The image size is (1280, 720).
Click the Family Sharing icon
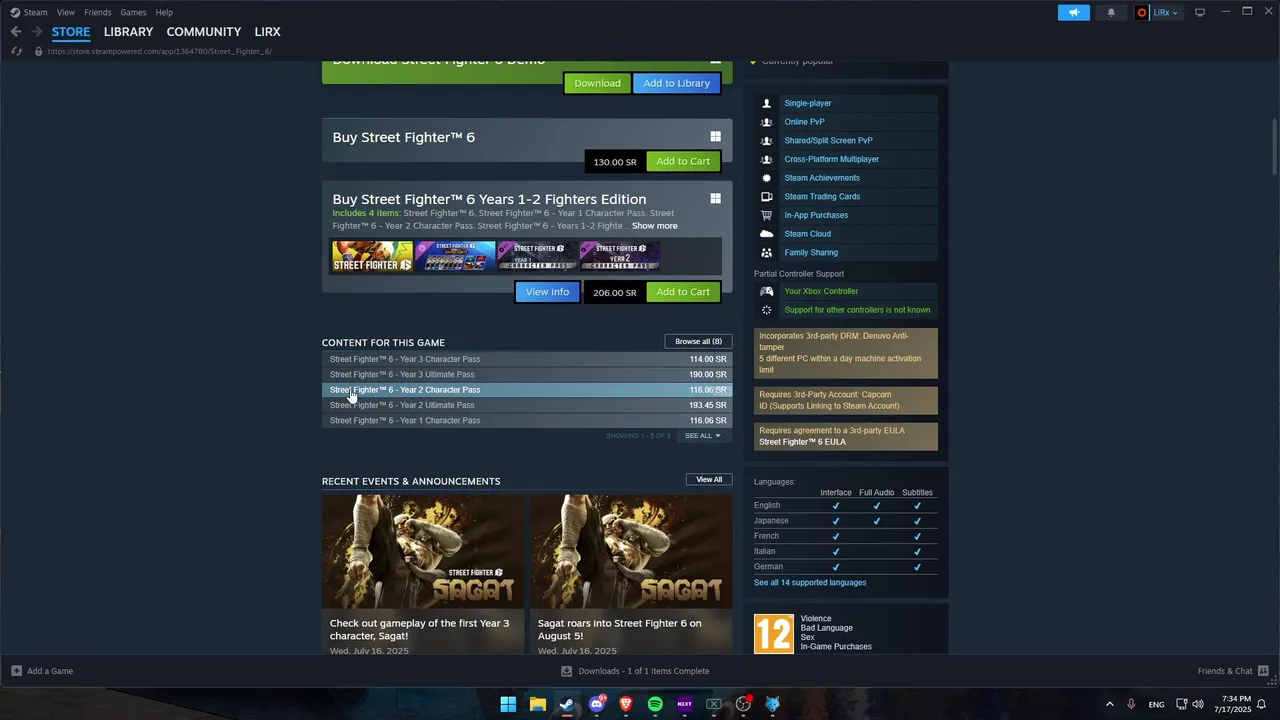[x=766, y=253]
